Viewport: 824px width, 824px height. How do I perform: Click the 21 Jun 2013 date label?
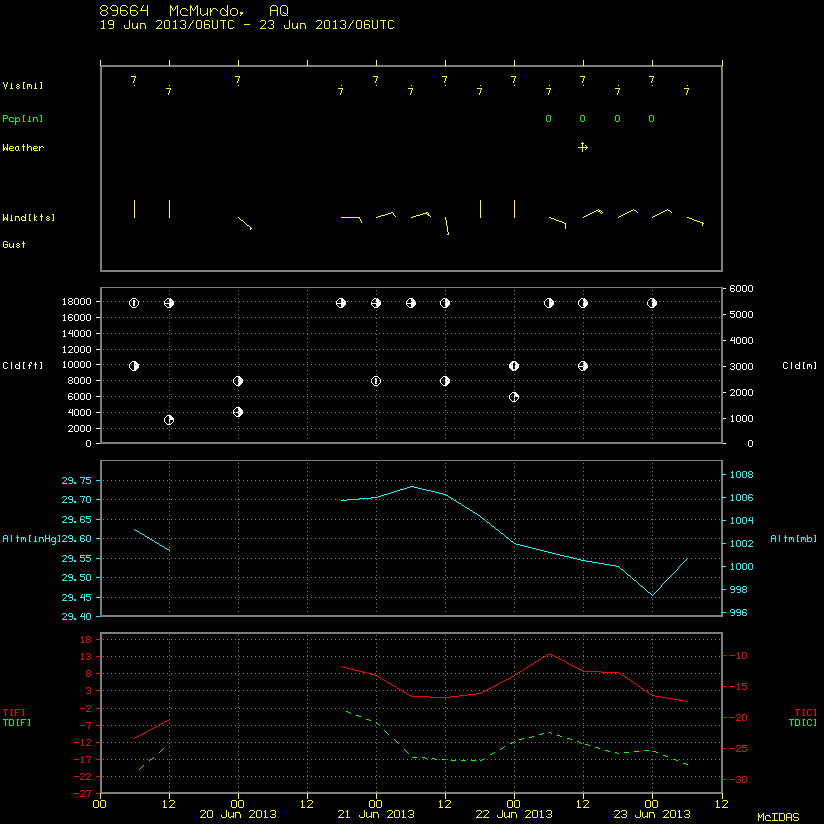pyautogui.click(x=376, y=814)
